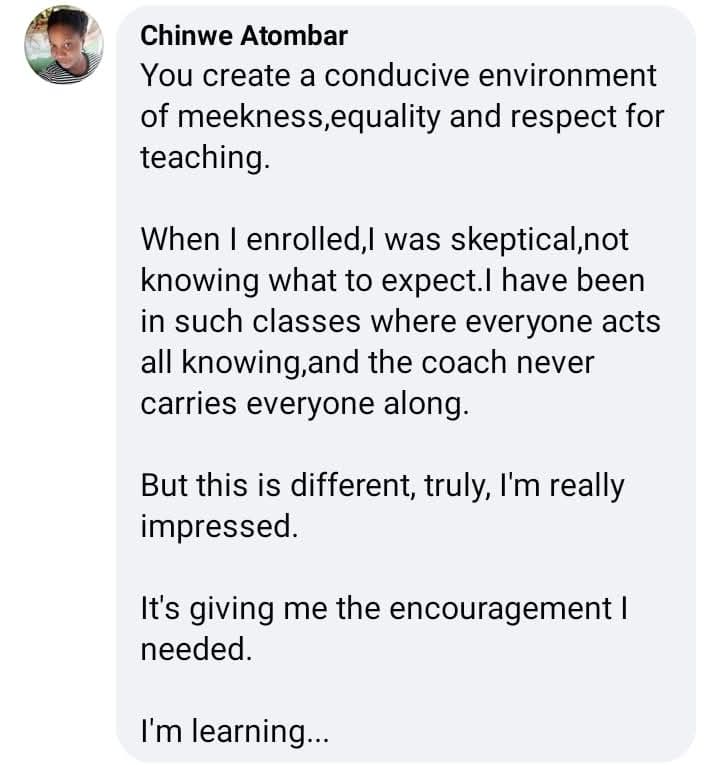Click the word "teaching." in the comment

coord(205,159)
